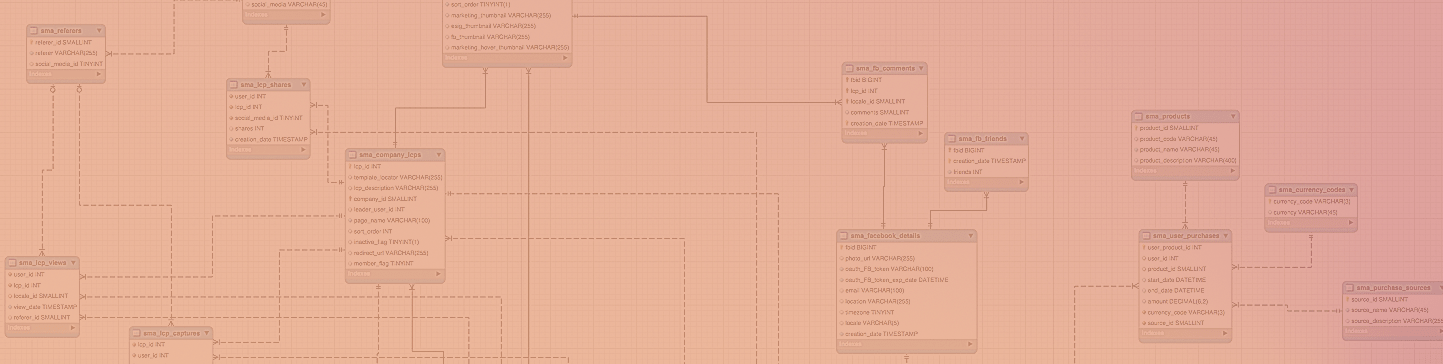
Task: Select product_name VARCHAR(45) column
Action: [1185, 149]
